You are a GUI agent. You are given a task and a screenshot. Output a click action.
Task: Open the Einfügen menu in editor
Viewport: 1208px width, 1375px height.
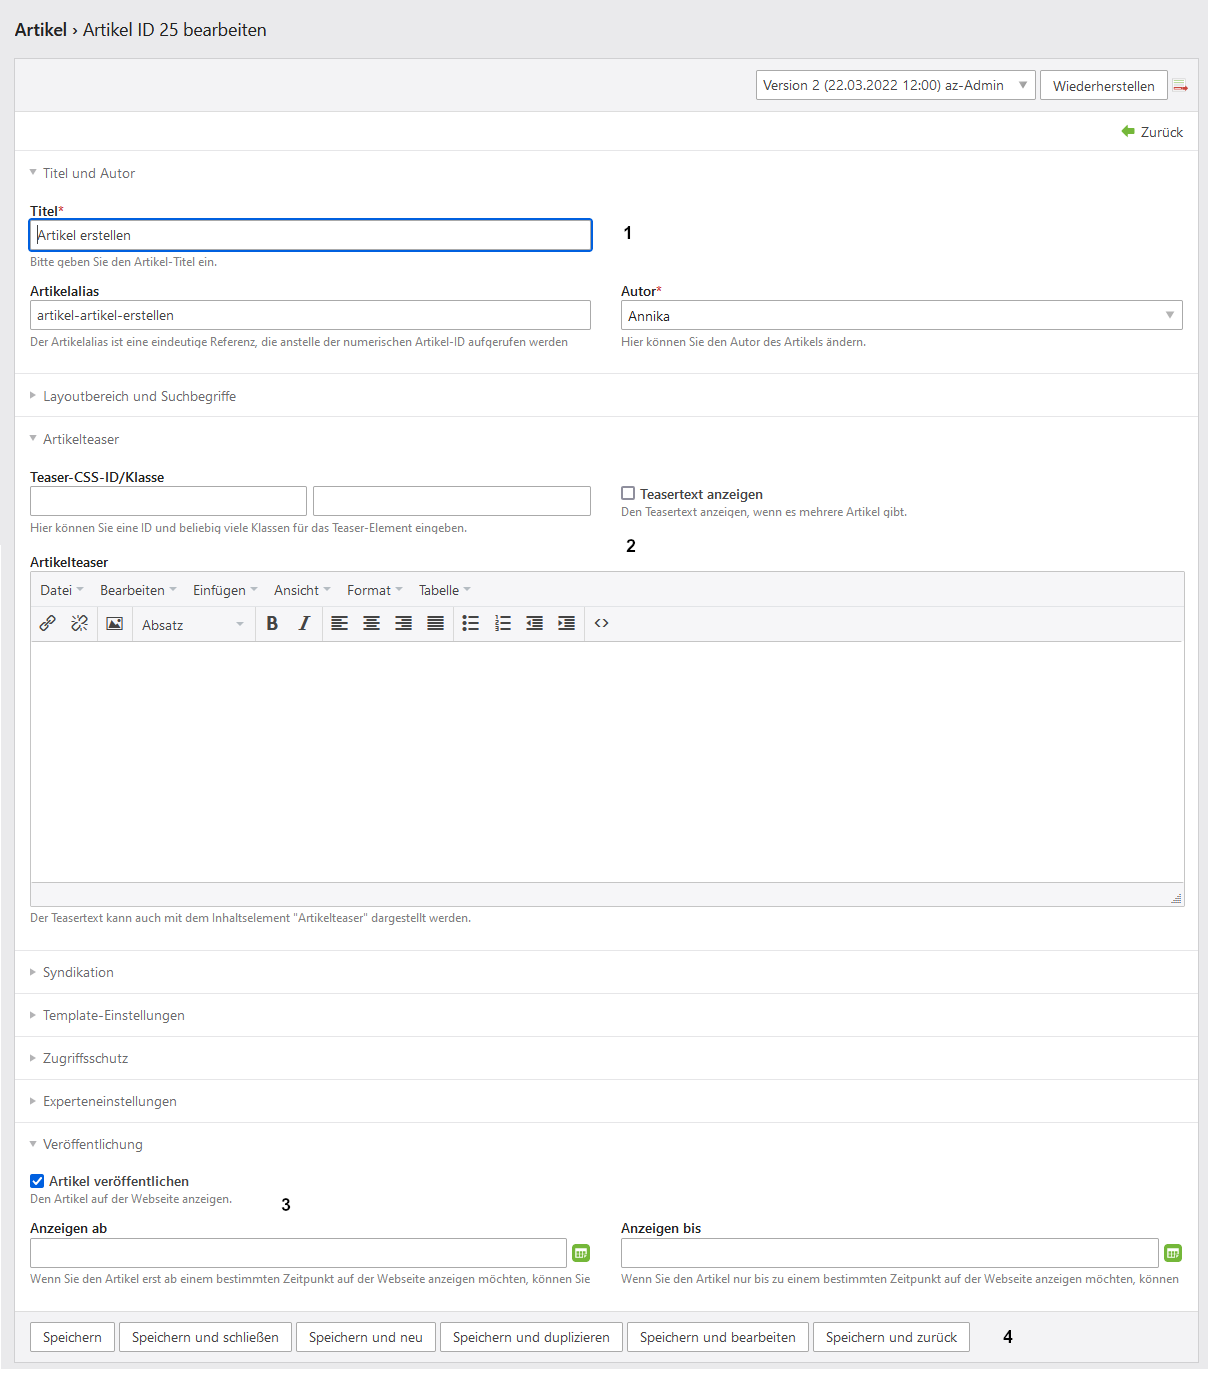pos(224,591)
